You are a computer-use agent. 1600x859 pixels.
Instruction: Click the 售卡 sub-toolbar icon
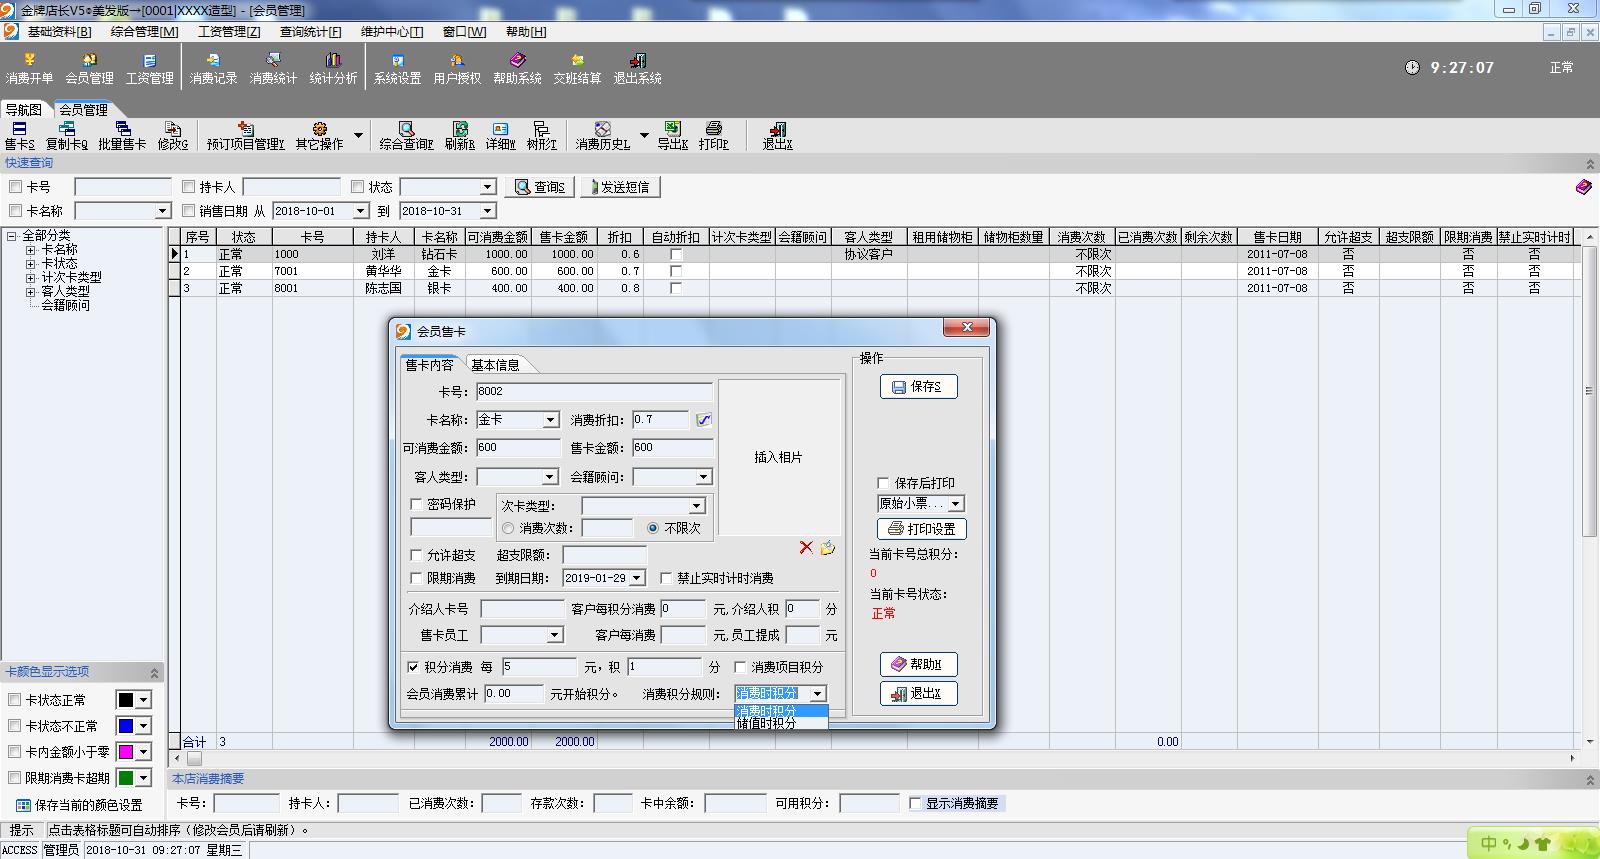pos(19,136)
